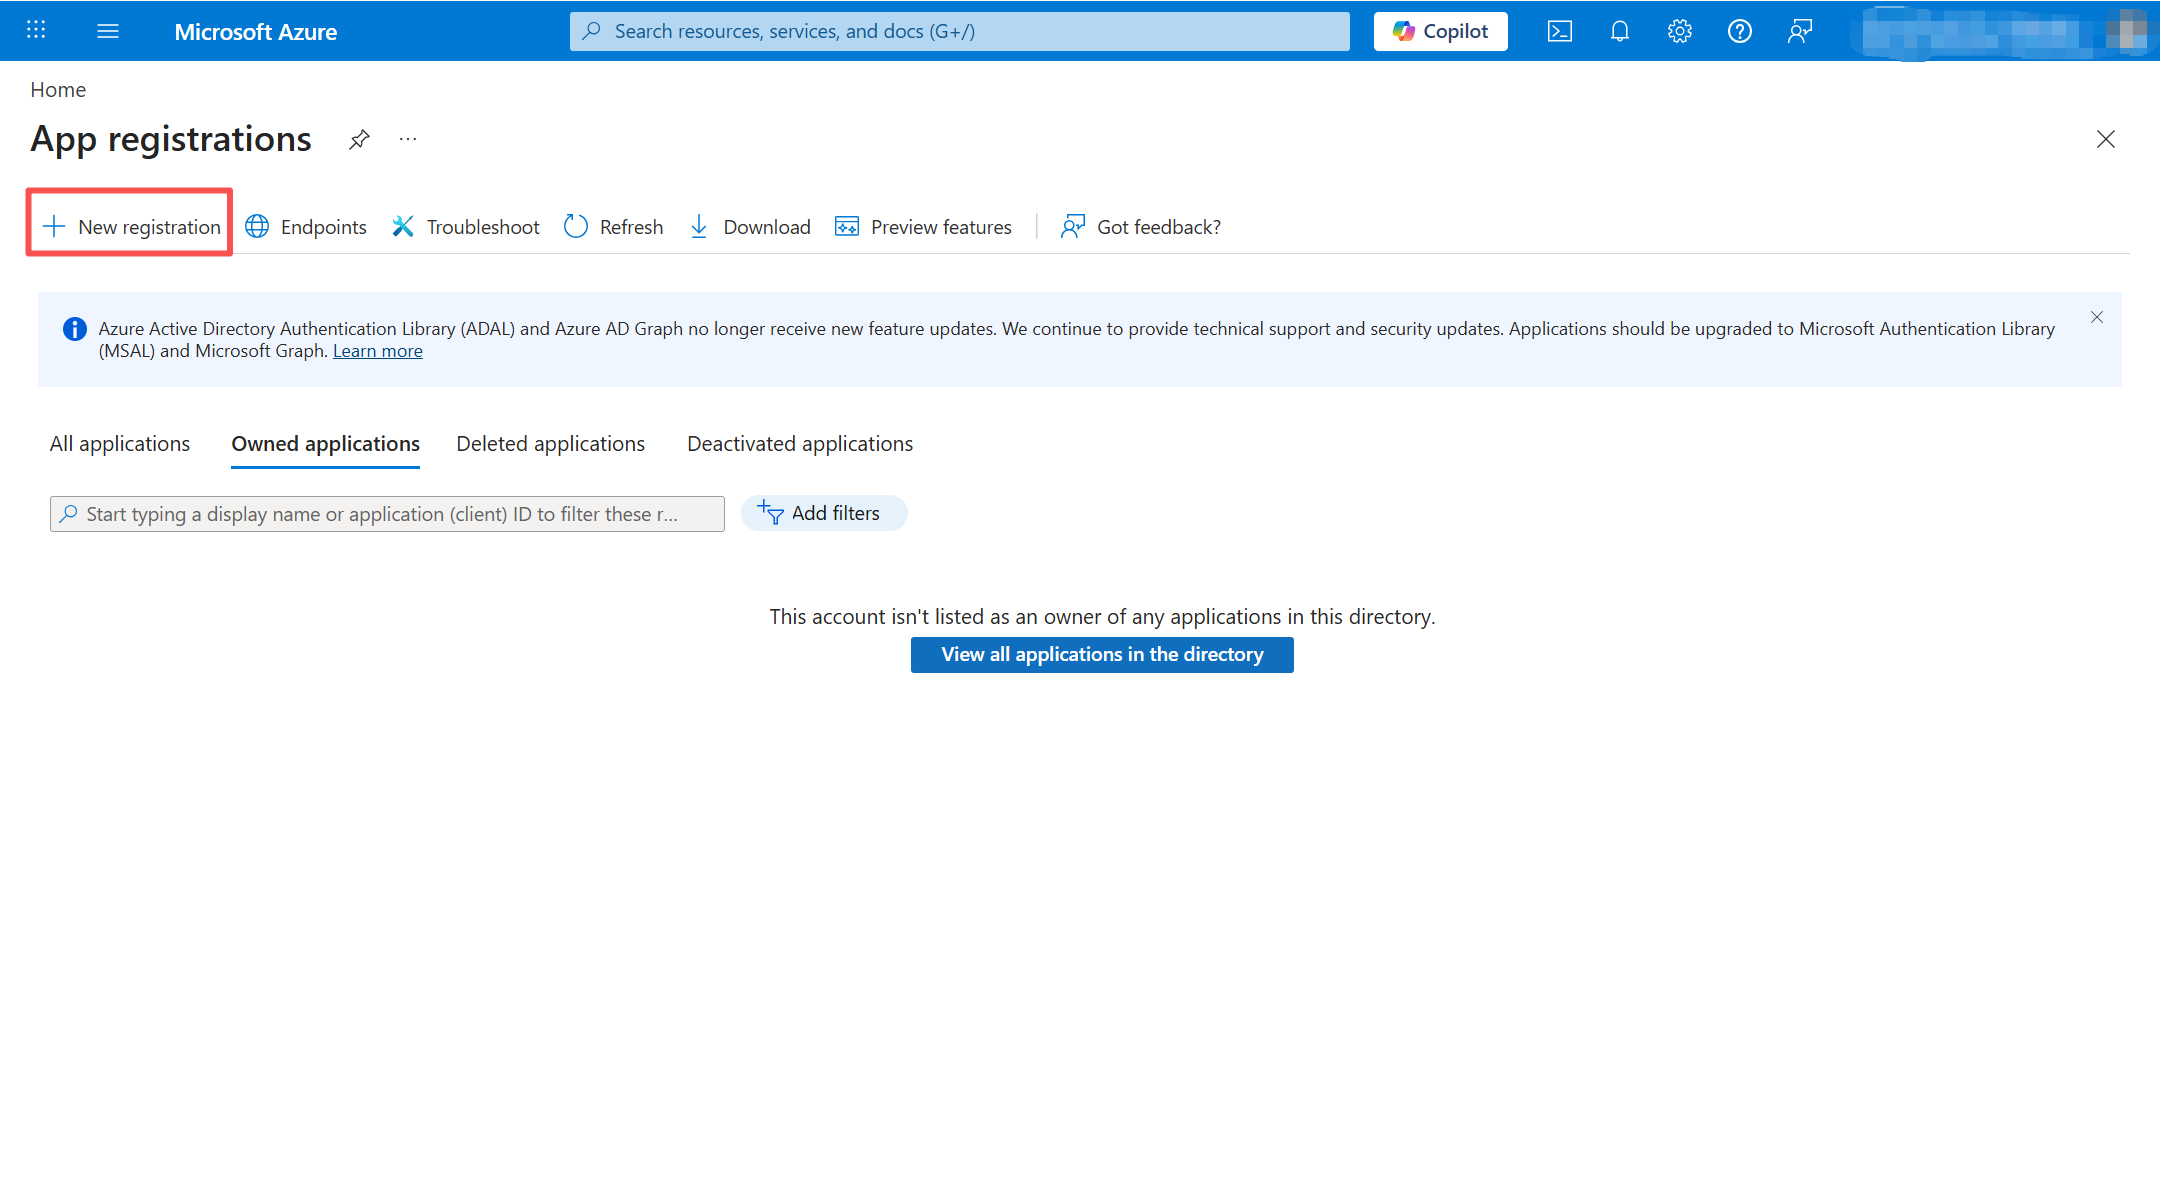Image resolution: width=2160 pixels, height=1187 pixels.
Task: Click the Troubleshoot tools icon
Action: (x=403, y=227)
